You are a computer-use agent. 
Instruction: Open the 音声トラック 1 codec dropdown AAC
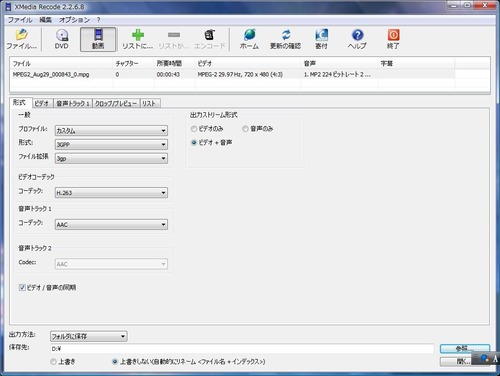(111, 224)
